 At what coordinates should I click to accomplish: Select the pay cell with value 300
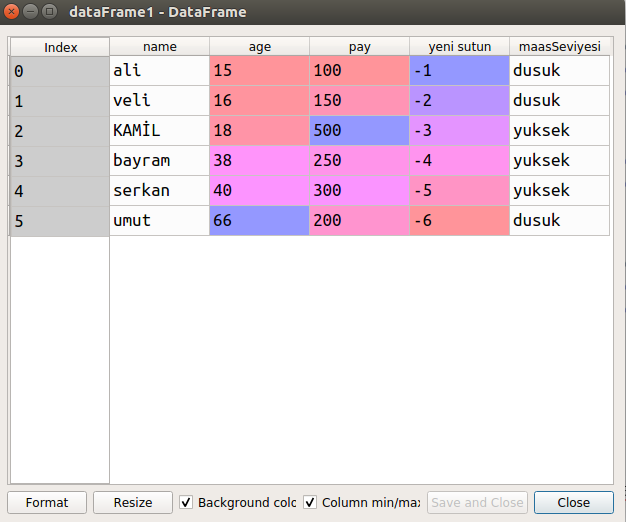tap(359, 190)
